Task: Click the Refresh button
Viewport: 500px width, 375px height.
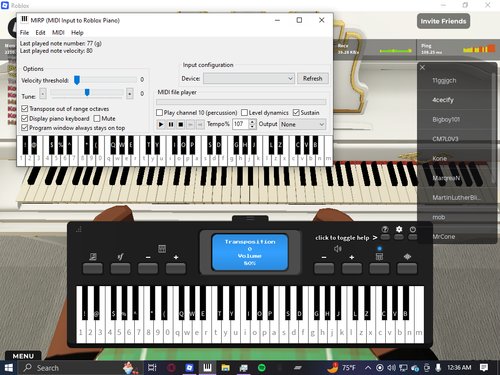Action: [x=313, y=79]
